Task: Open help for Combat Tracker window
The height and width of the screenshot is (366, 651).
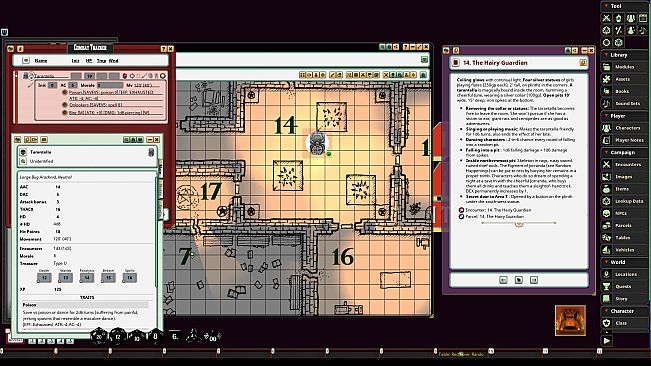Action: [x=163, y=49]
